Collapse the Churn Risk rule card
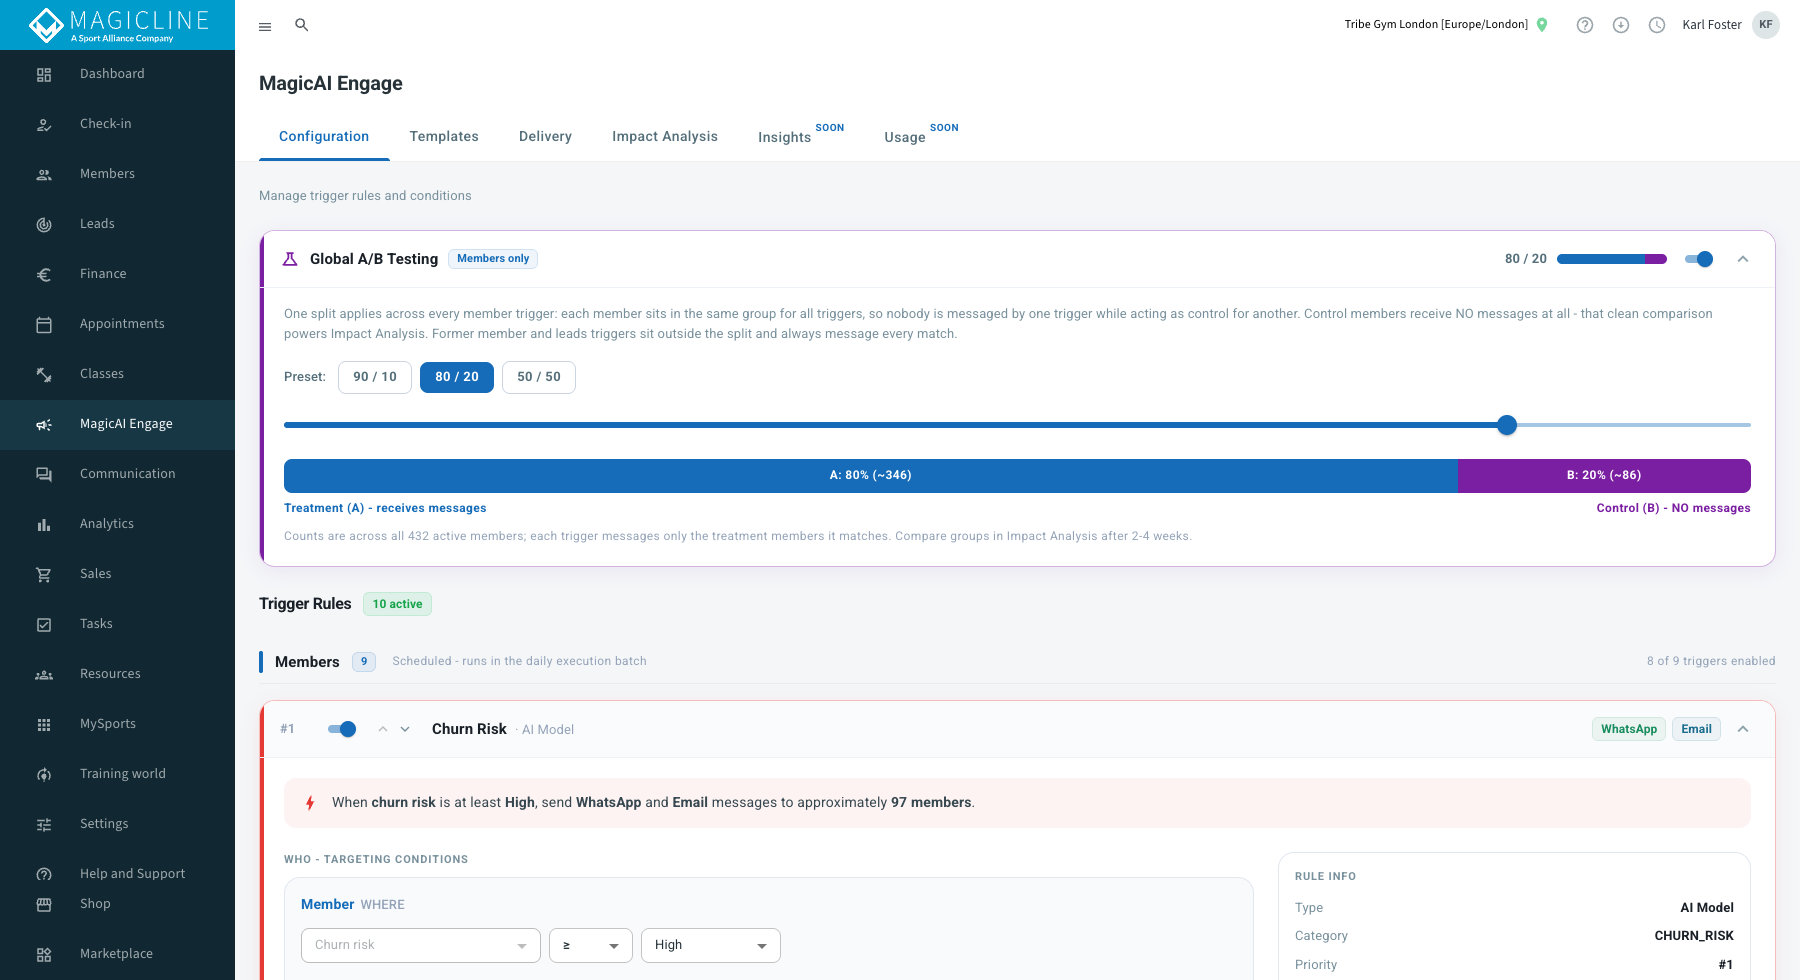 (x=1743, y=729)
